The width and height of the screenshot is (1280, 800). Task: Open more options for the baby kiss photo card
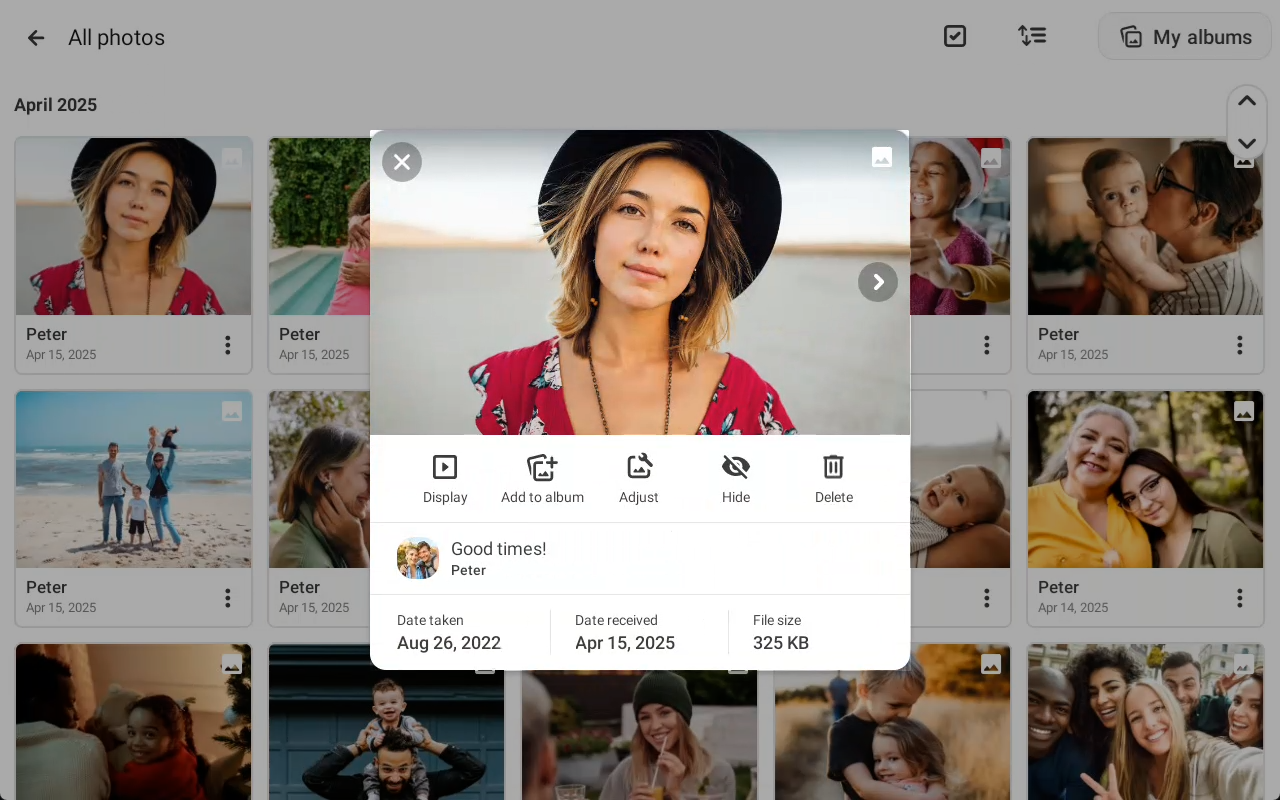[1240, 345]
